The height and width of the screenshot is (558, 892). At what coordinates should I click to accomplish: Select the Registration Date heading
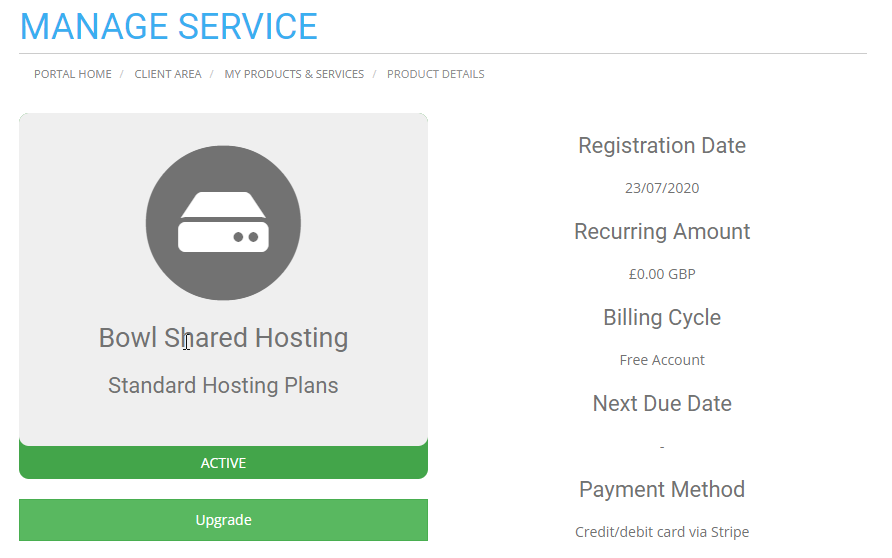tap(662, 146)
